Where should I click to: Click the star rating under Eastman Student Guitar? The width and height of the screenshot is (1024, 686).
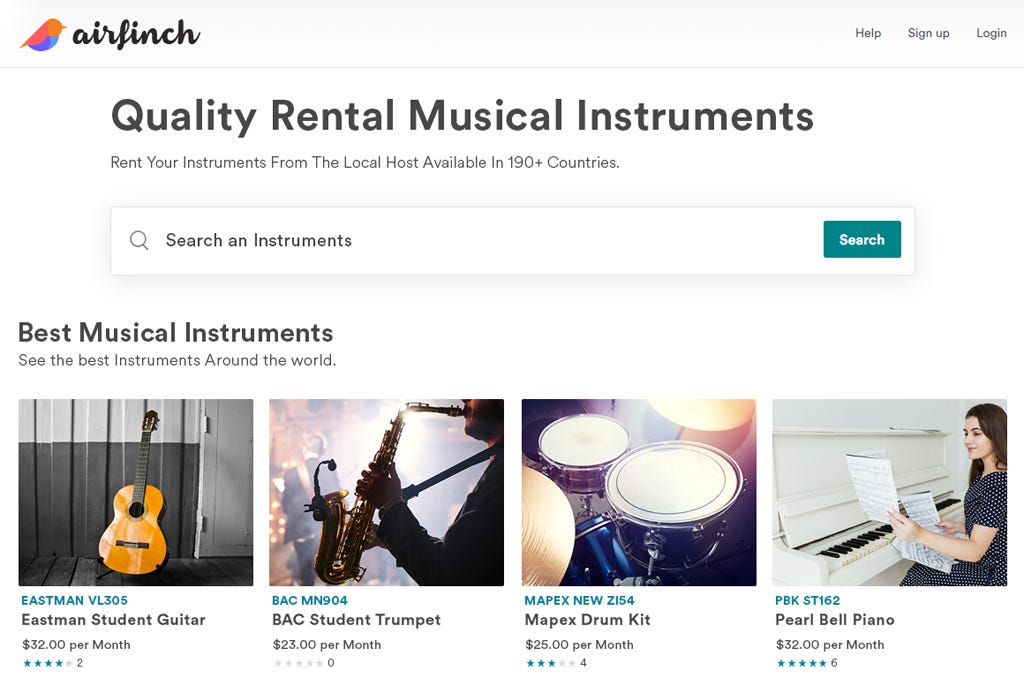[47, 663]
